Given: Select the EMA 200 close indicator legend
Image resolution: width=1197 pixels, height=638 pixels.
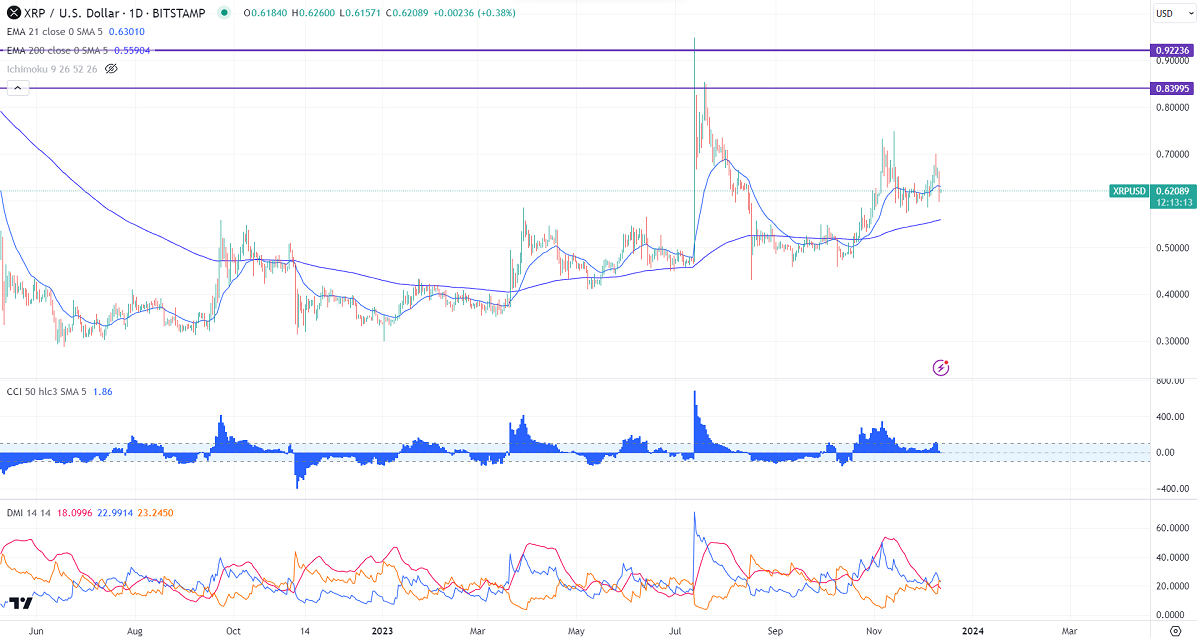Looking at the screenshot, I should coord(56,50).
